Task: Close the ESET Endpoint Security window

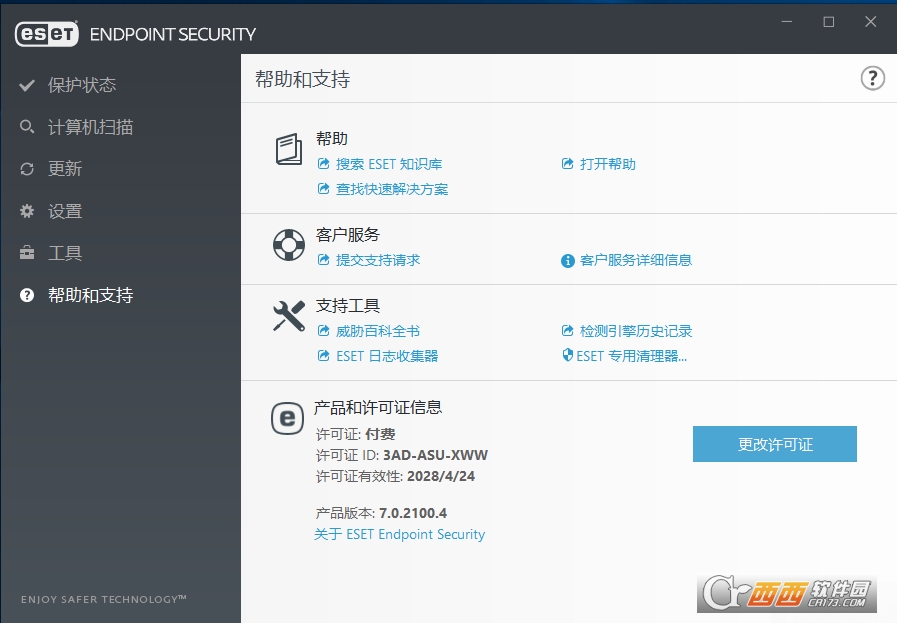Action: pos(871,22)
